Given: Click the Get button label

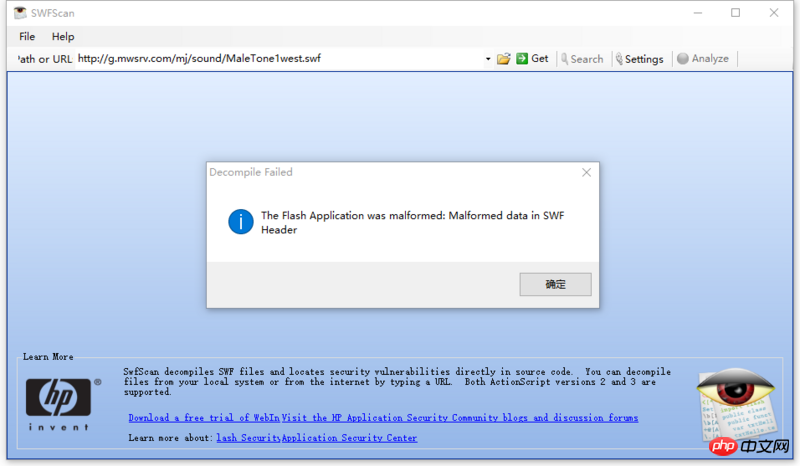Looking at the screenshot, I should [x=540, y=59].
